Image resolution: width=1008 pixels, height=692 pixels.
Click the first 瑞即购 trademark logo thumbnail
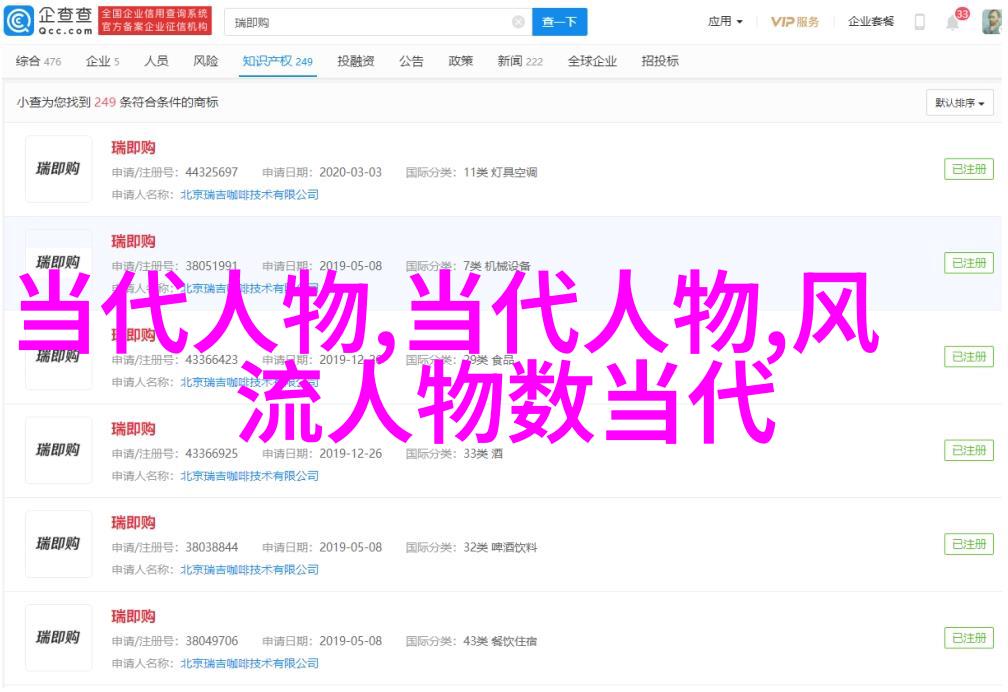tap(58, 169)
